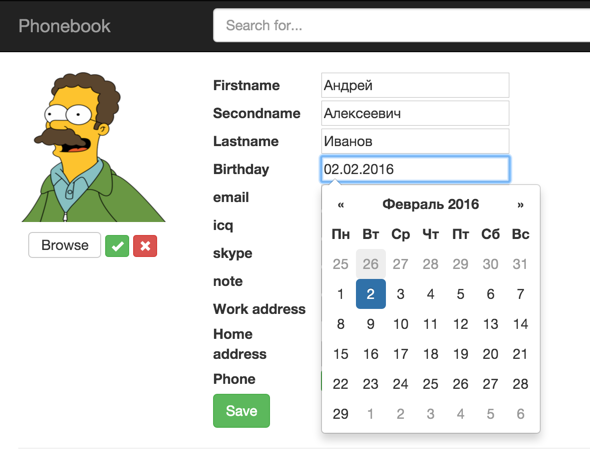Open month picker via Февраль 2016 header

click(x=430, y=205)
